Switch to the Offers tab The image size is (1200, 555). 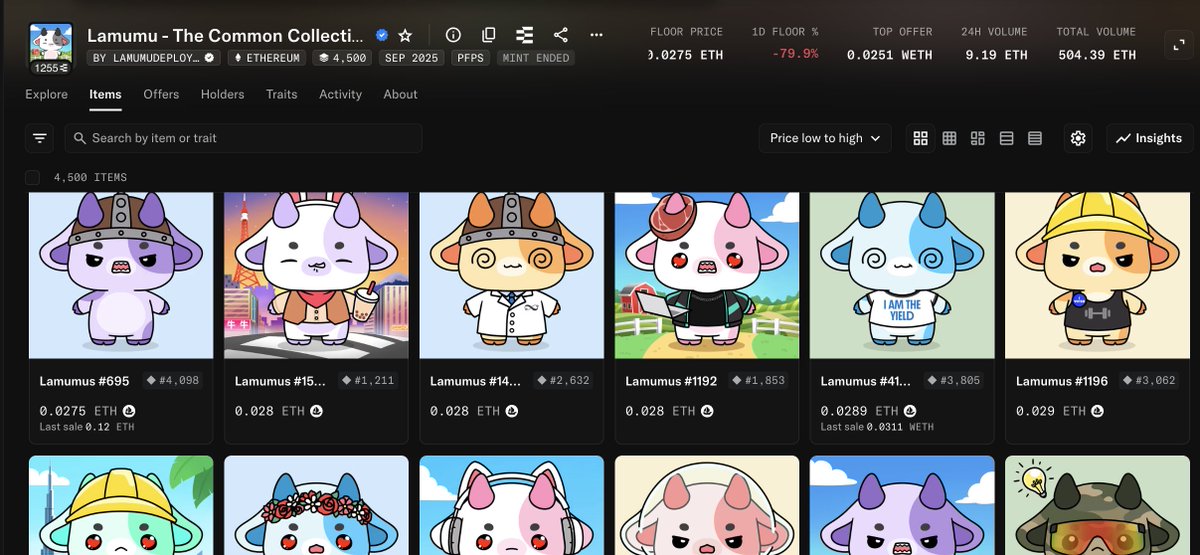pyautogui.click(x=161, y=94)
